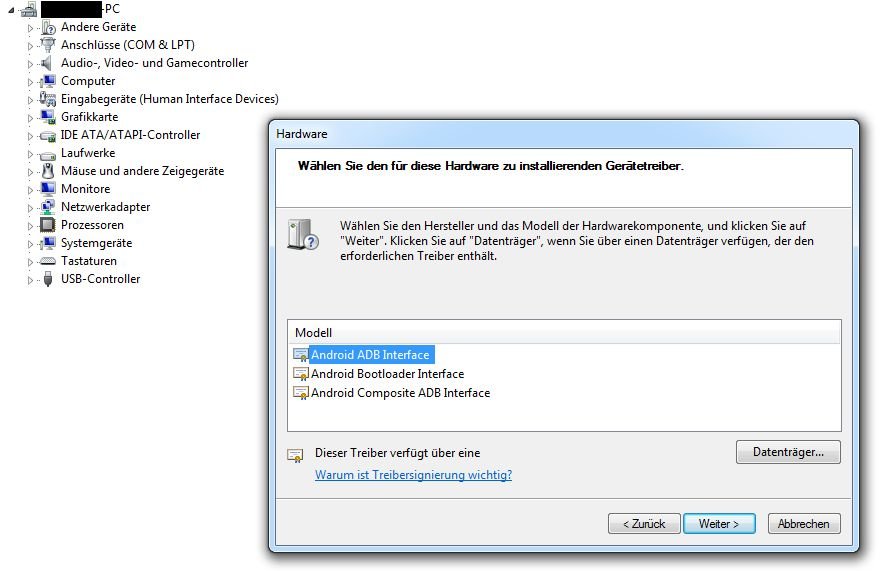Screen dimensions: 882x571
Task: Select the Grafikkarte tree label
Action: (x=89, y=117)
